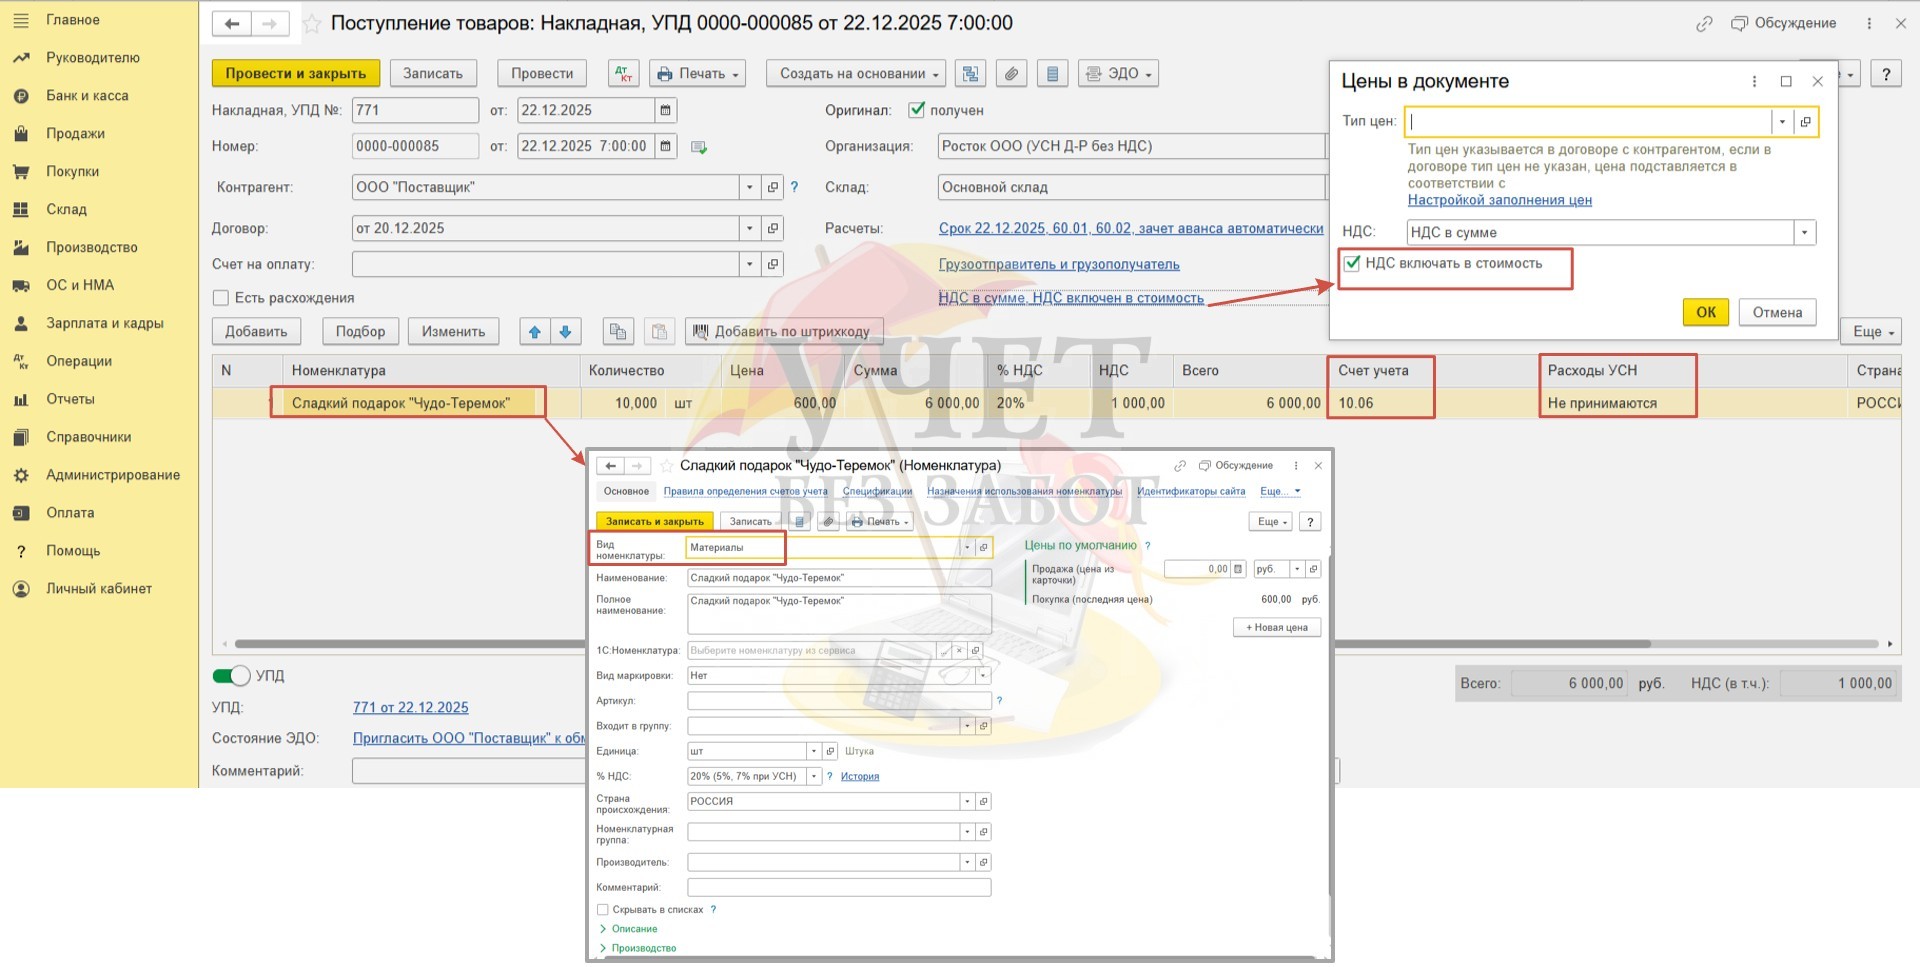1920x967 pixels.
Task: Copy selected rows icon in table toolbar
Action: click(x=618, y=332)
